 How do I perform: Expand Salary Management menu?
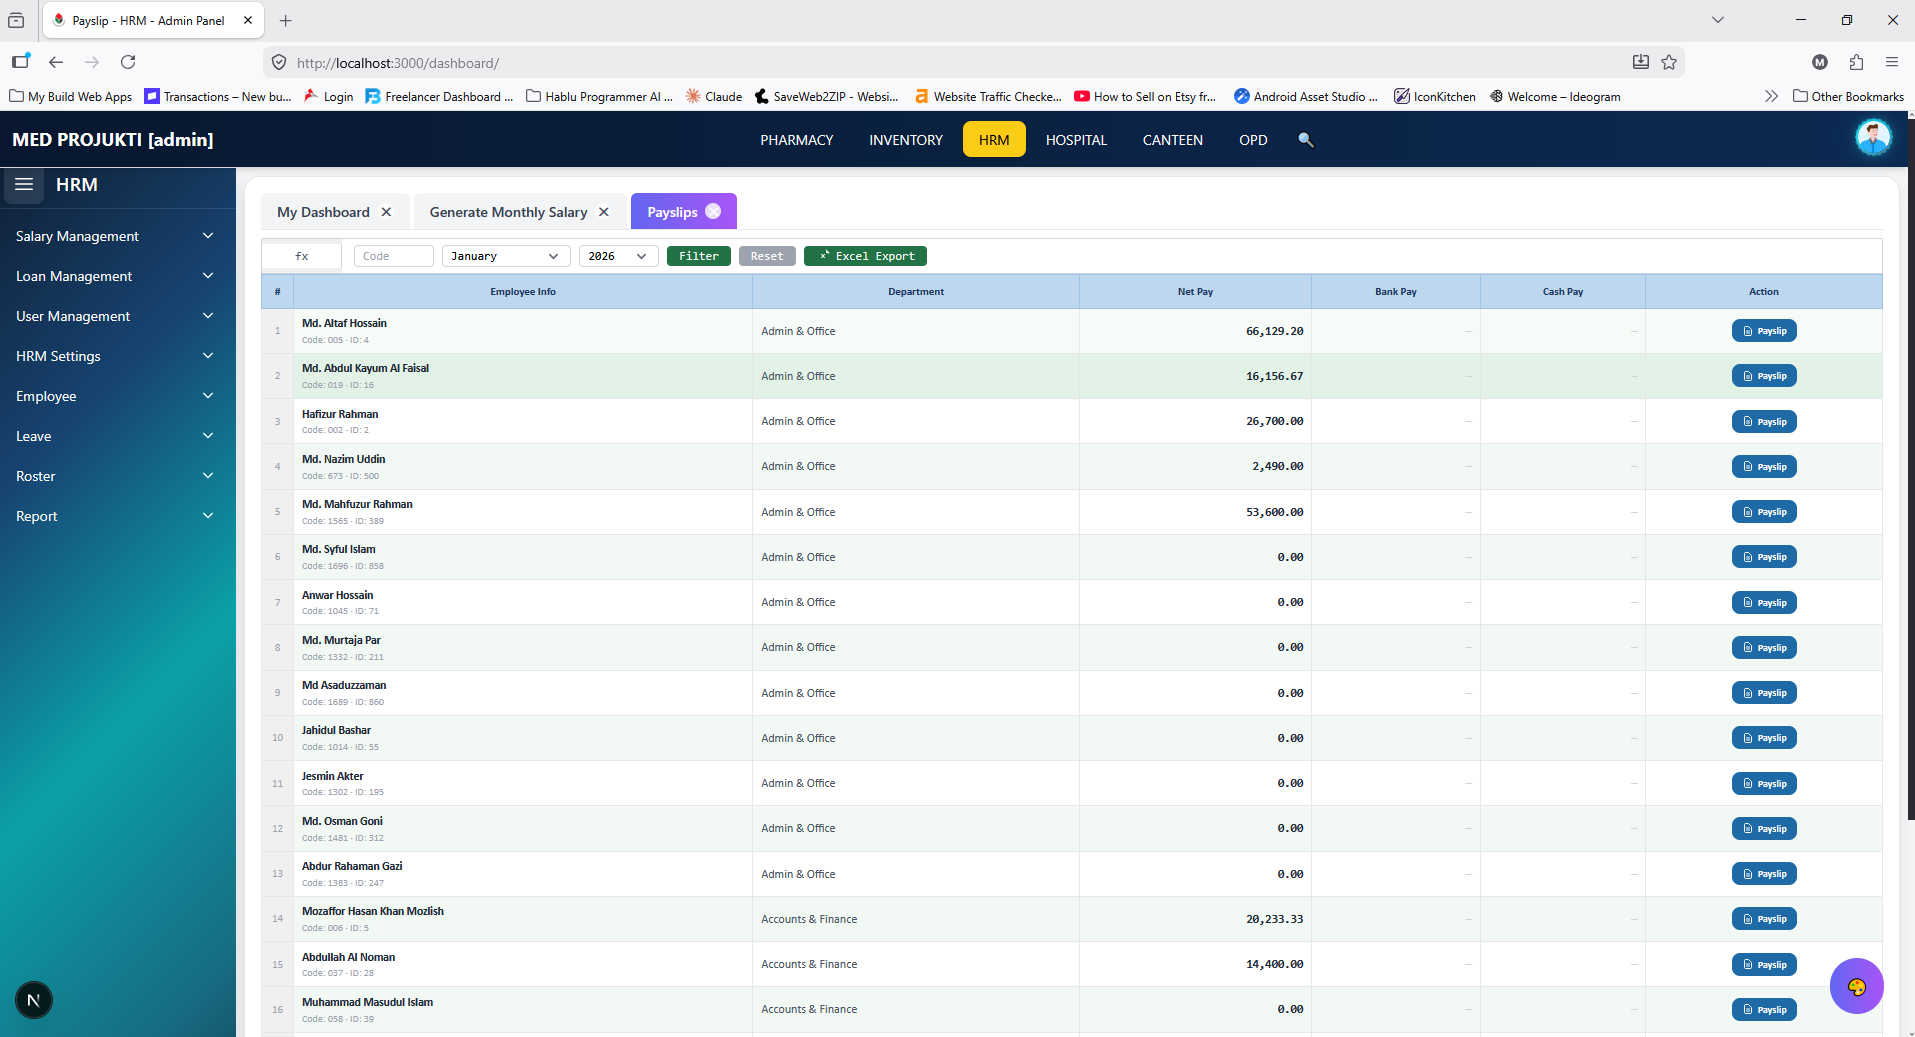tap(114, 236)
